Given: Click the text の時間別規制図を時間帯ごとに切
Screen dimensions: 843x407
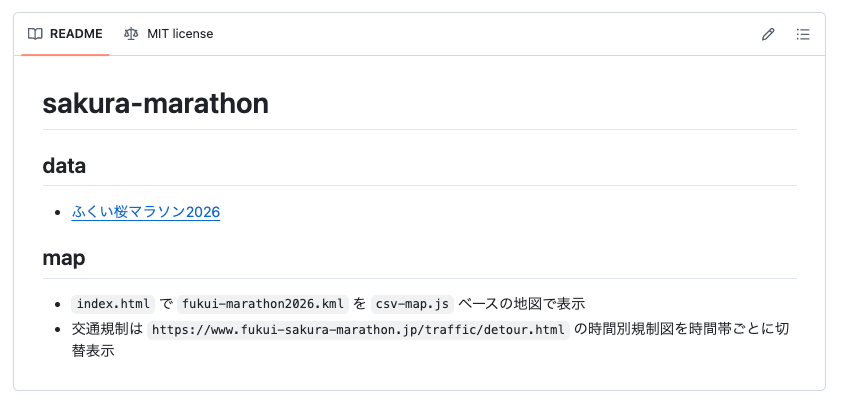Looking at the screenshot, I should click(681, 328).
